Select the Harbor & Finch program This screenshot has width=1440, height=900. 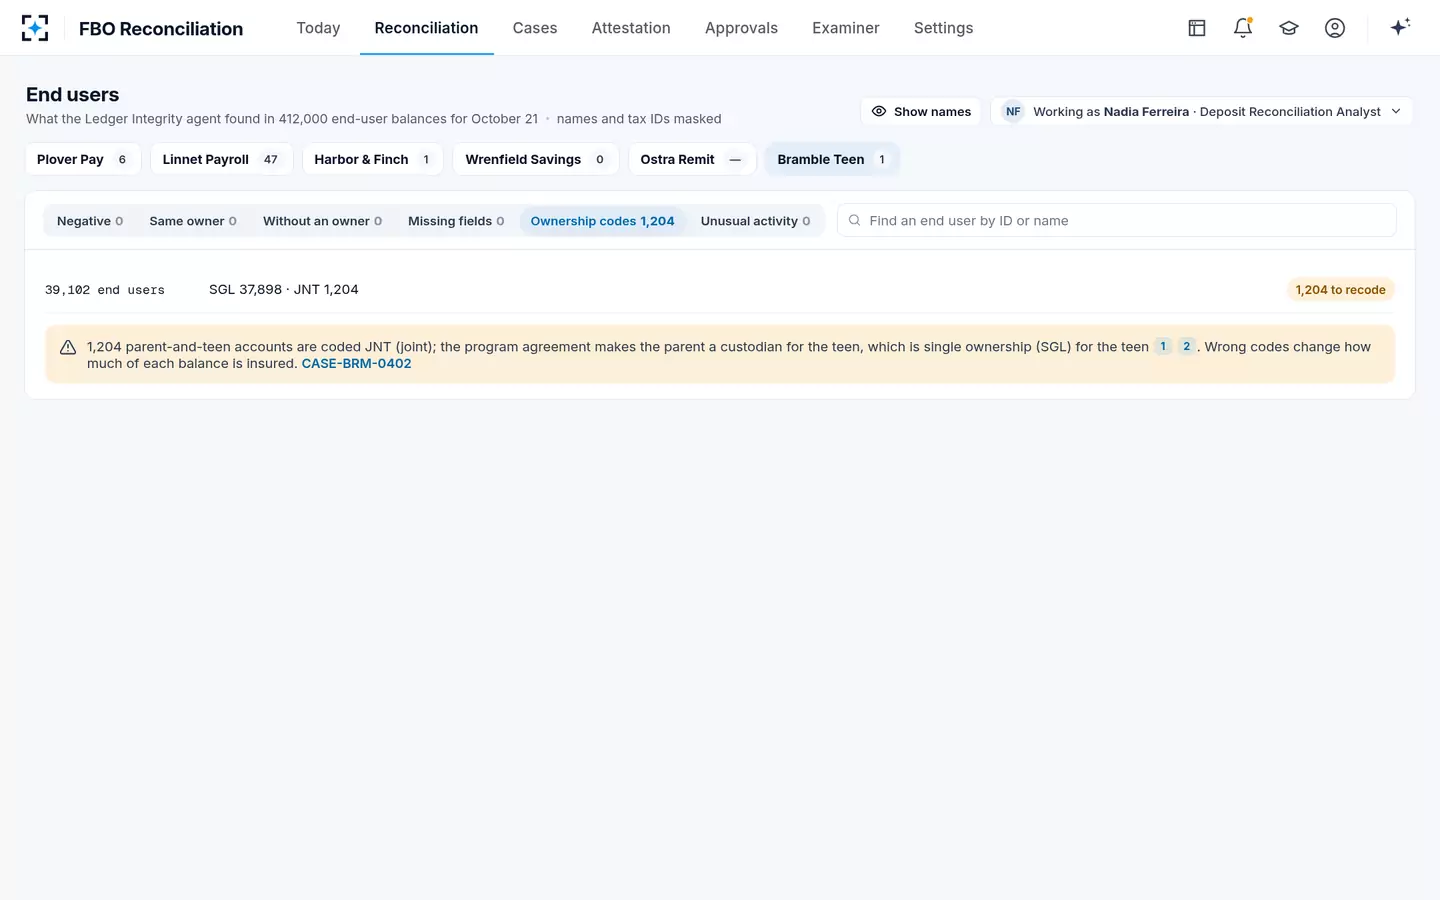[x=373, y=159]
